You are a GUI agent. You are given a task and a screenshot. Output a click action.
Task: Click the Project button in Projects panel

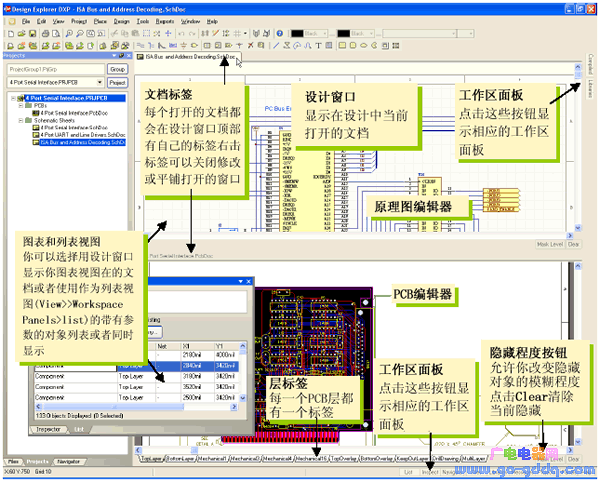tap(117, 83)
